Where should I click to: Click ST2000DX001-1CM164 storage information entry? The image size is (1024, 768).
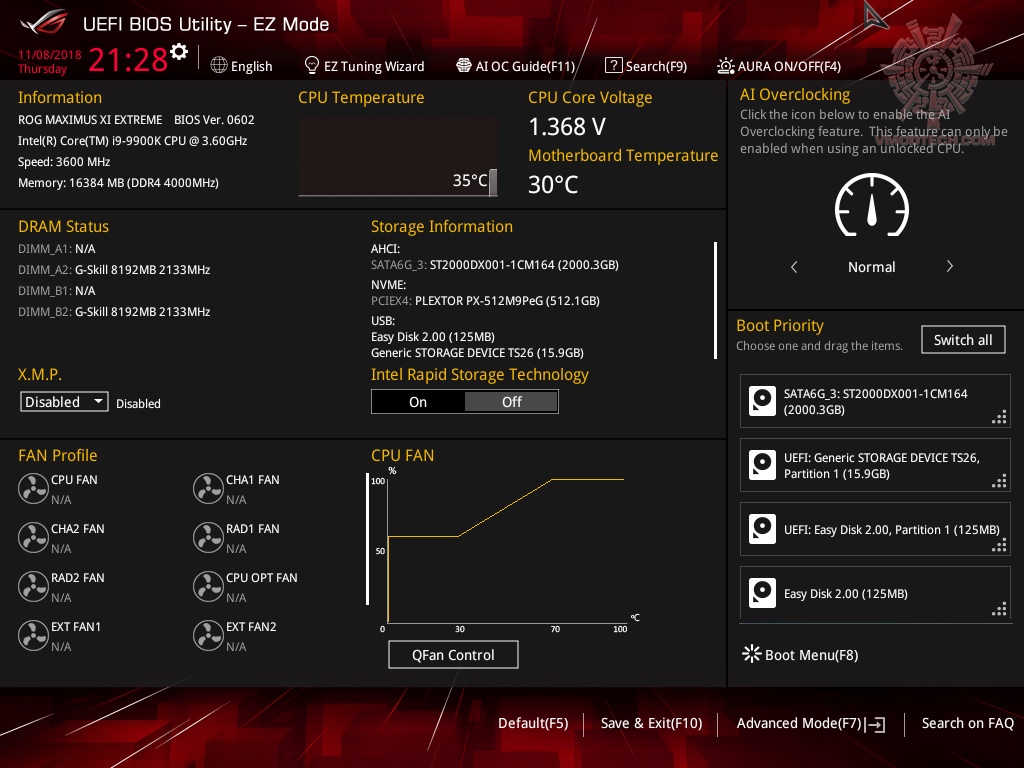(495, 264)
